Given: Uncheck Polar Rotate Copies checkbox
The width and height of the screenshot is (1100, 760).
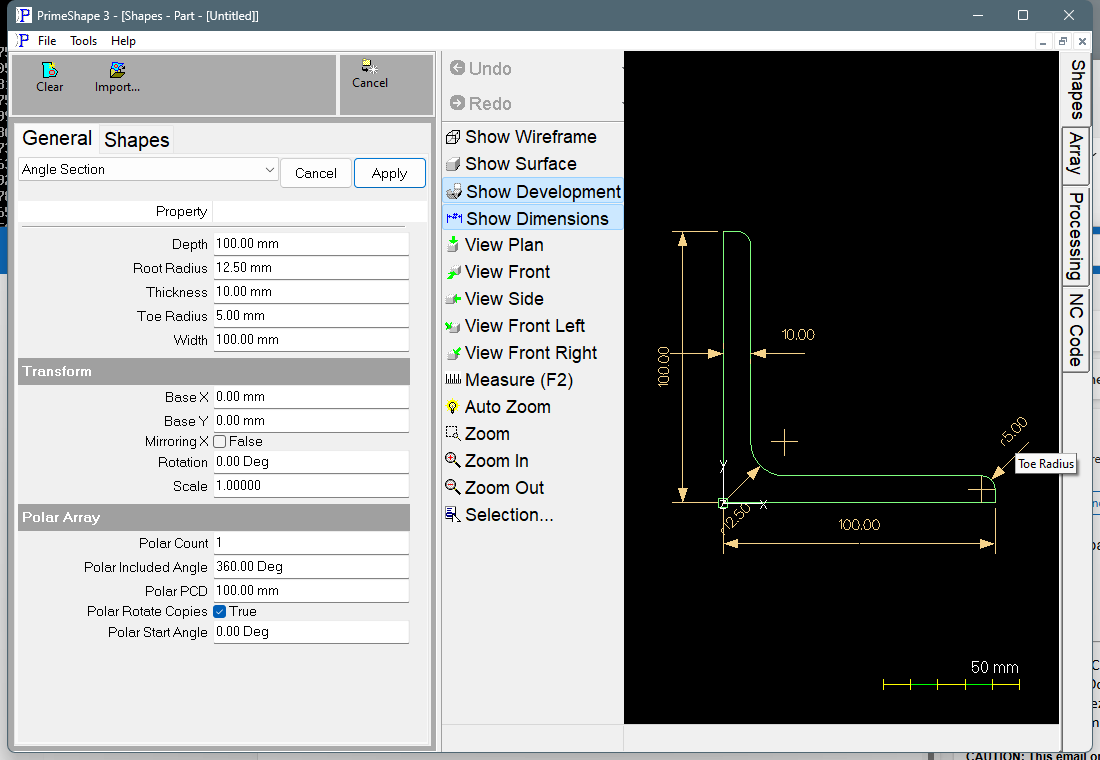Looking at the screenshot, I should click(x=220, y=611).
